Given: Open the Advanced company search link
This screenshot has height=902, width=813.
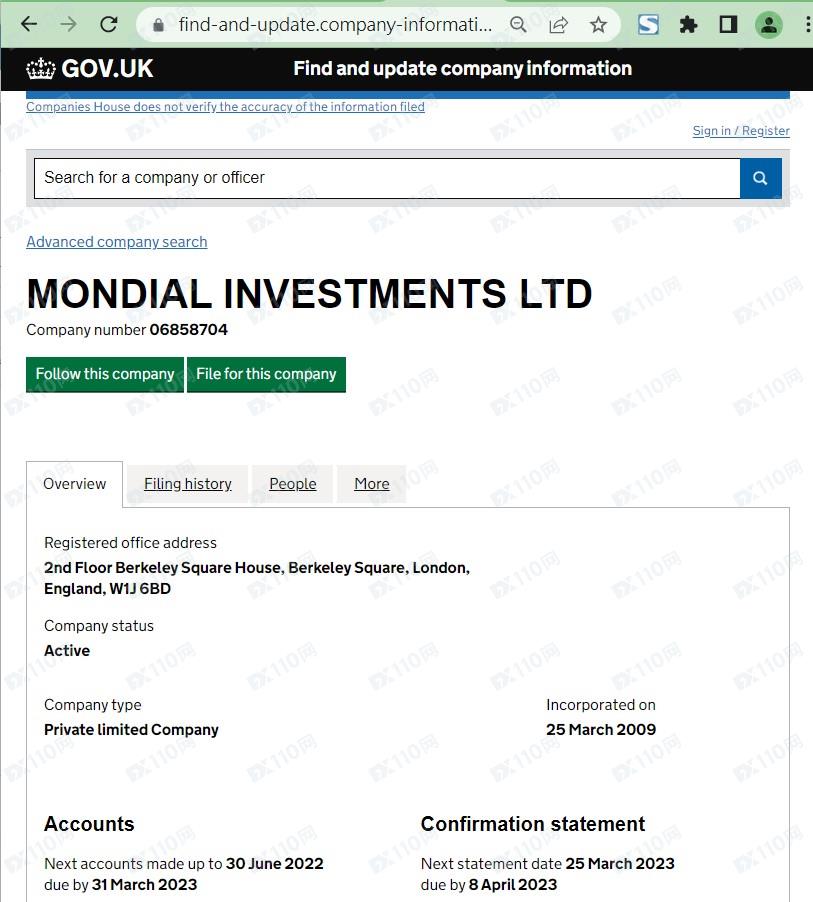Looking at the screenshot, I should pyautogui.click(x=116, y=242).
